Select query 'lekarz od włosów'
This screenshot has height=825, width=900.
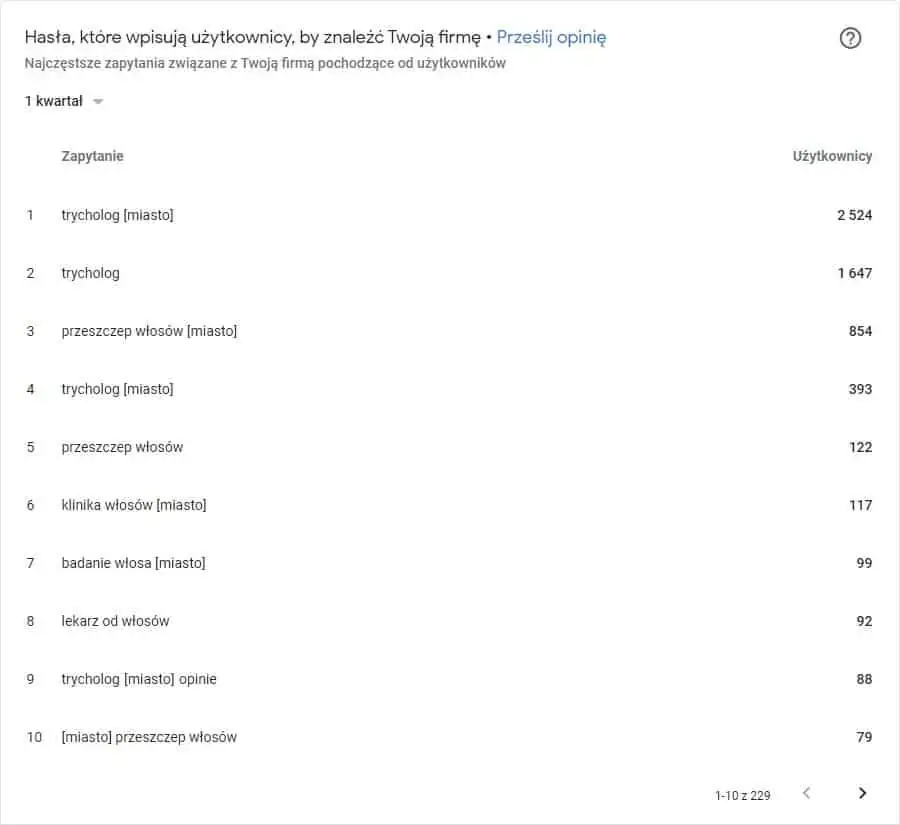[115, 621]
